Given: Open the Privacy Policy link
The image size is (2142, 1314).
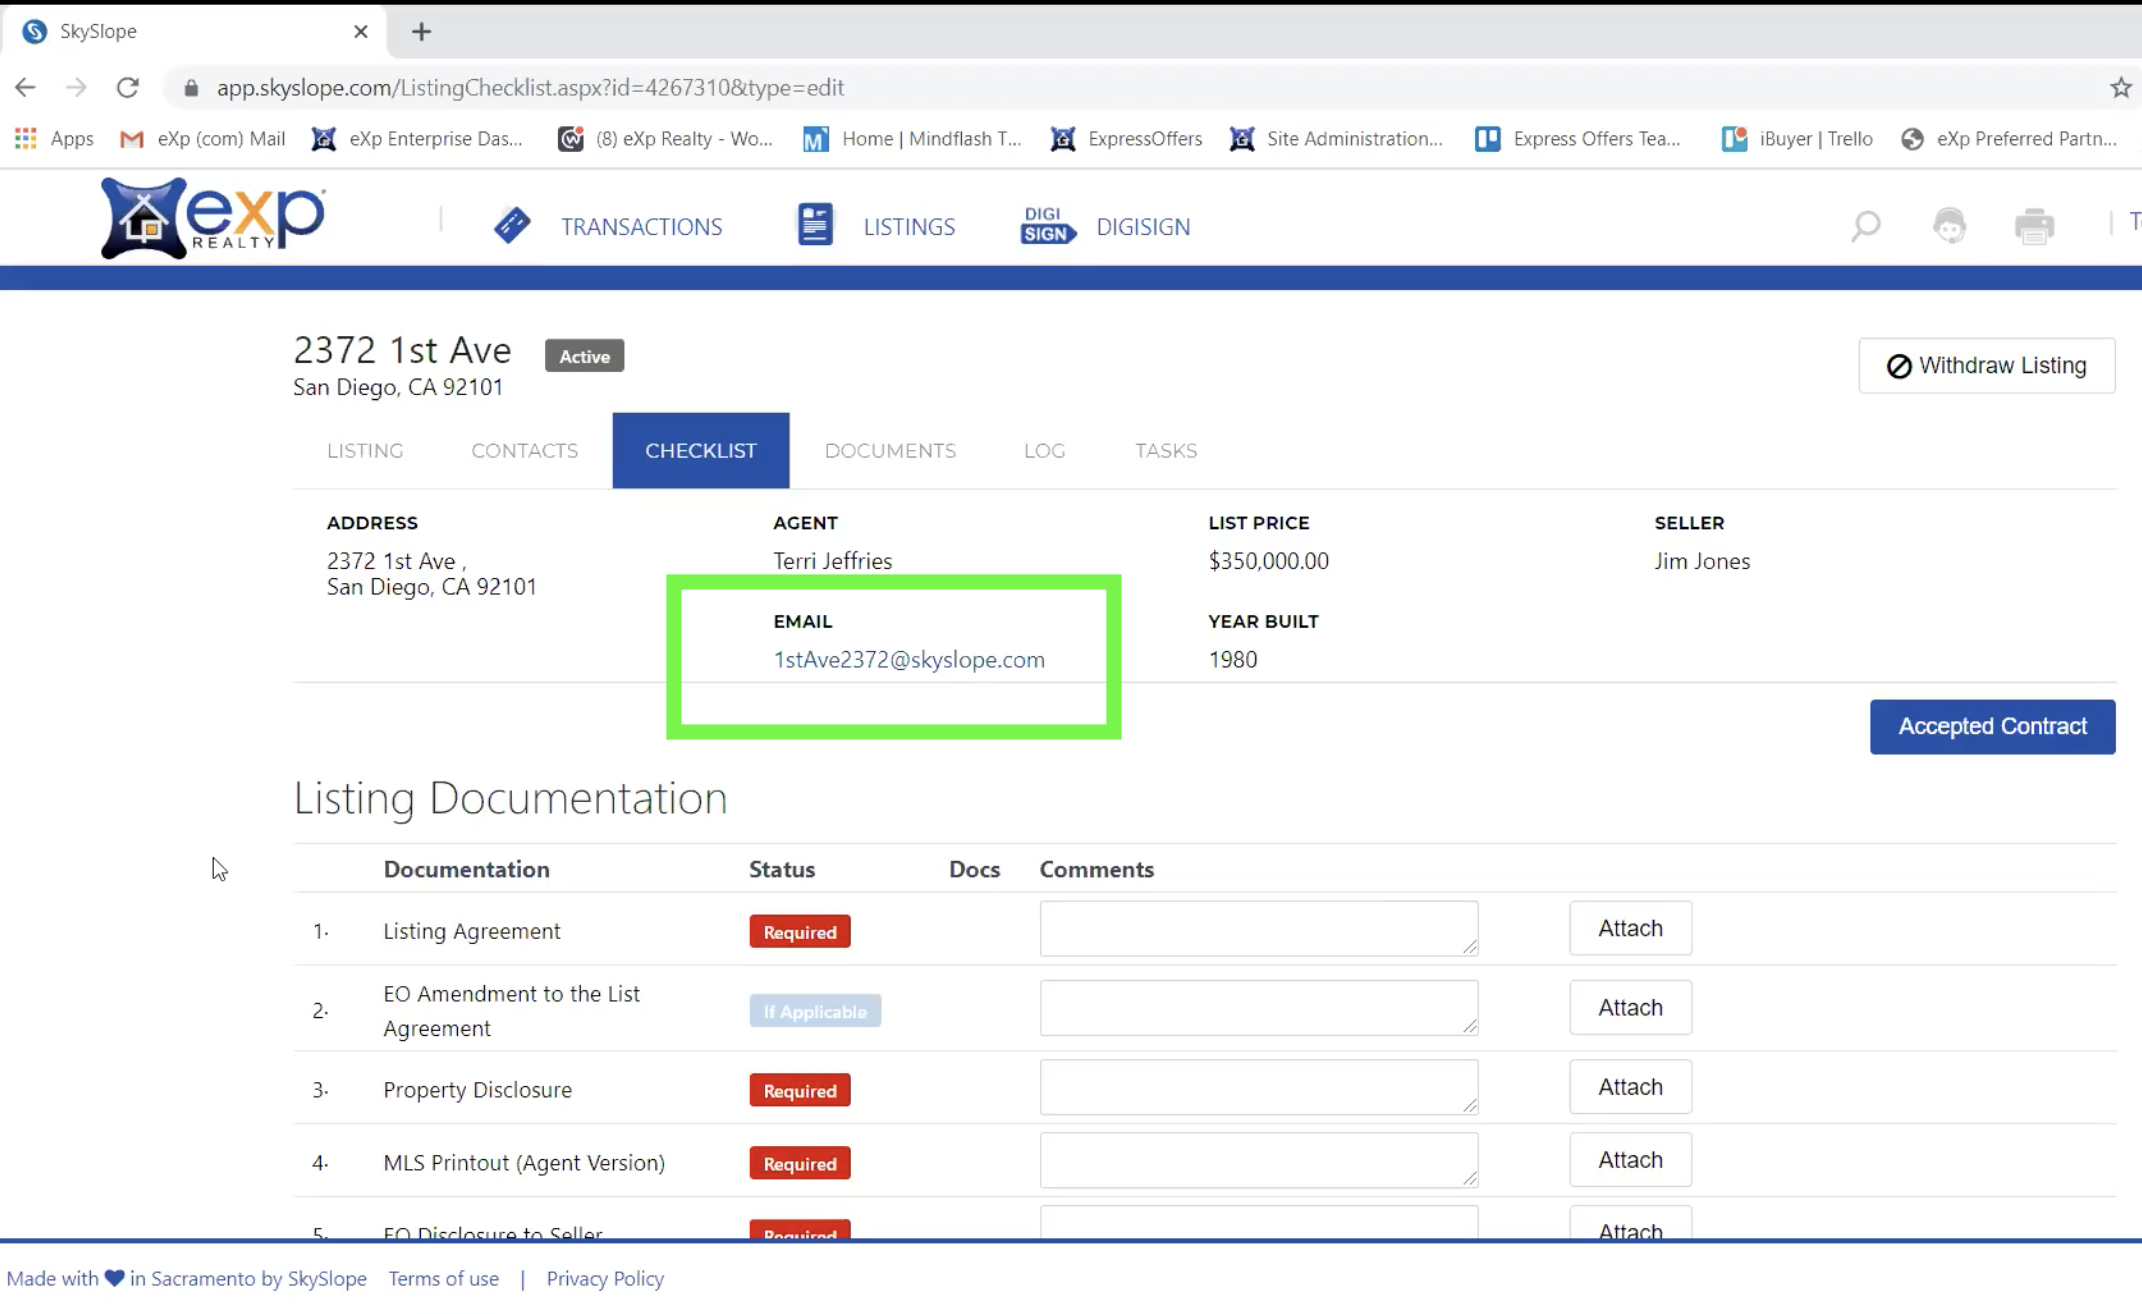Looking at the screenshot, I should [x=605, y=1279].
